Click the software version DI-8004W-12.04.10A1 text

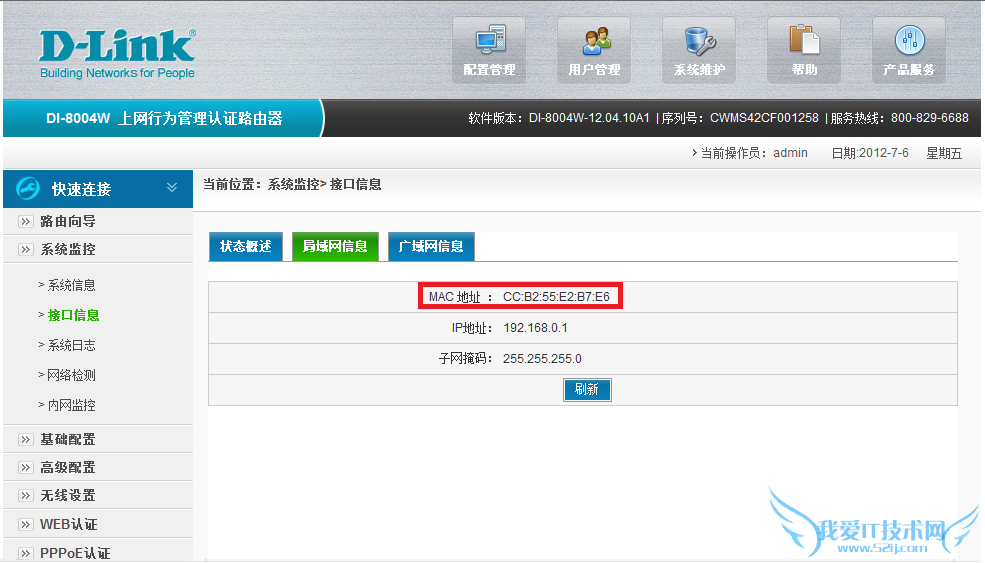589,118
